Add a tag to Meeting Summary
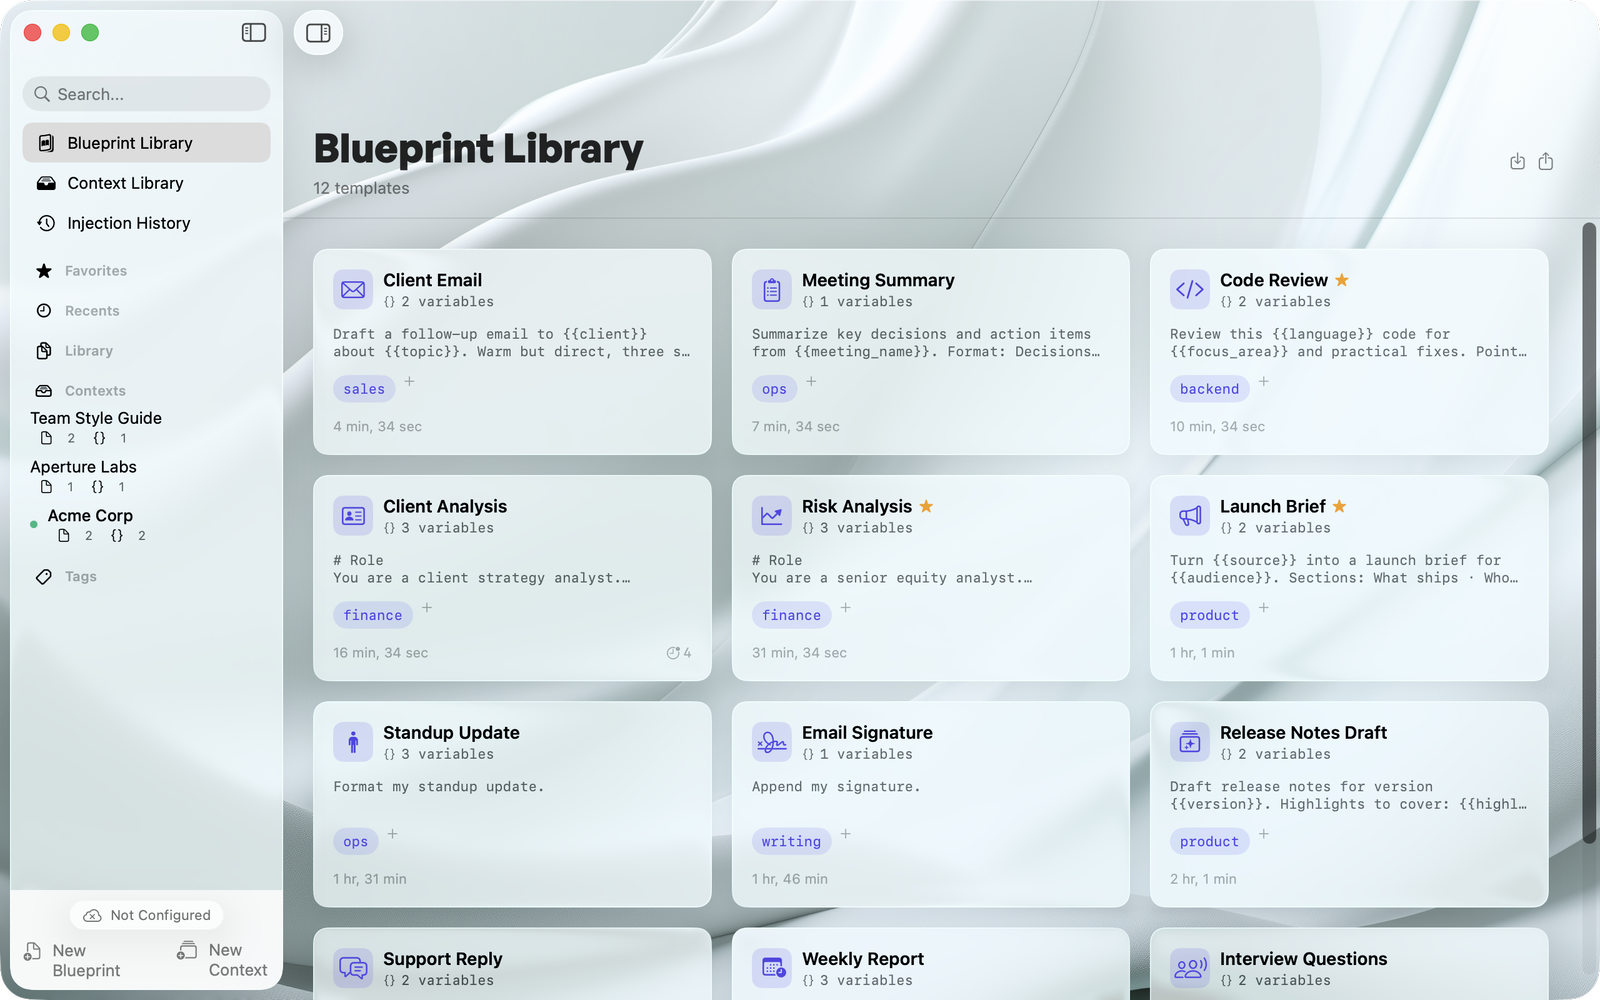This screenshot has height=1000, width=1600. click(x=811, y=382)
